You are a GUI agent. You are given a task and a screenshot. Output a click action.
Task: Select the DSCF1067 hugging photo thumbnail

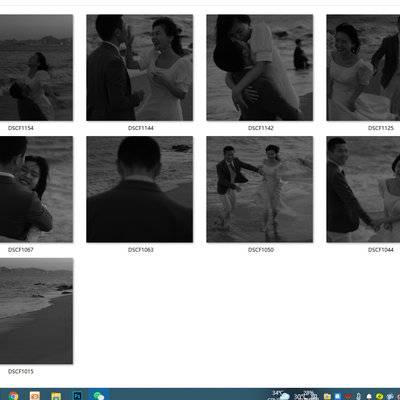tap(36, 189)
